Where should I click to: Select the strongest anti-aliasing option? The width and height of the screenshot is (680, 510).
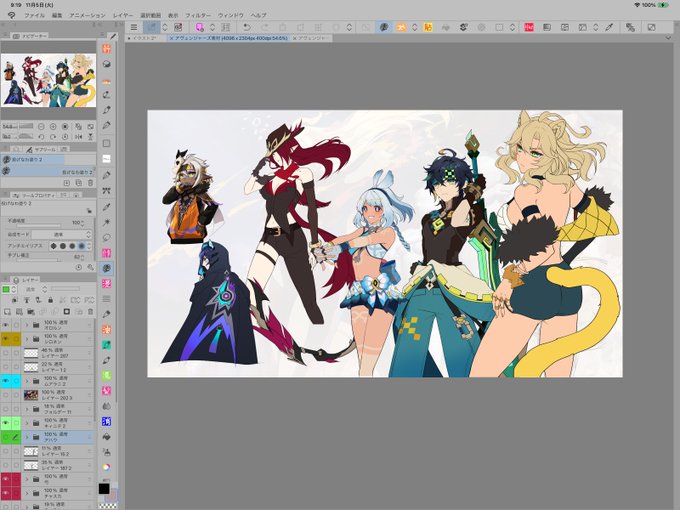point(82,246)
